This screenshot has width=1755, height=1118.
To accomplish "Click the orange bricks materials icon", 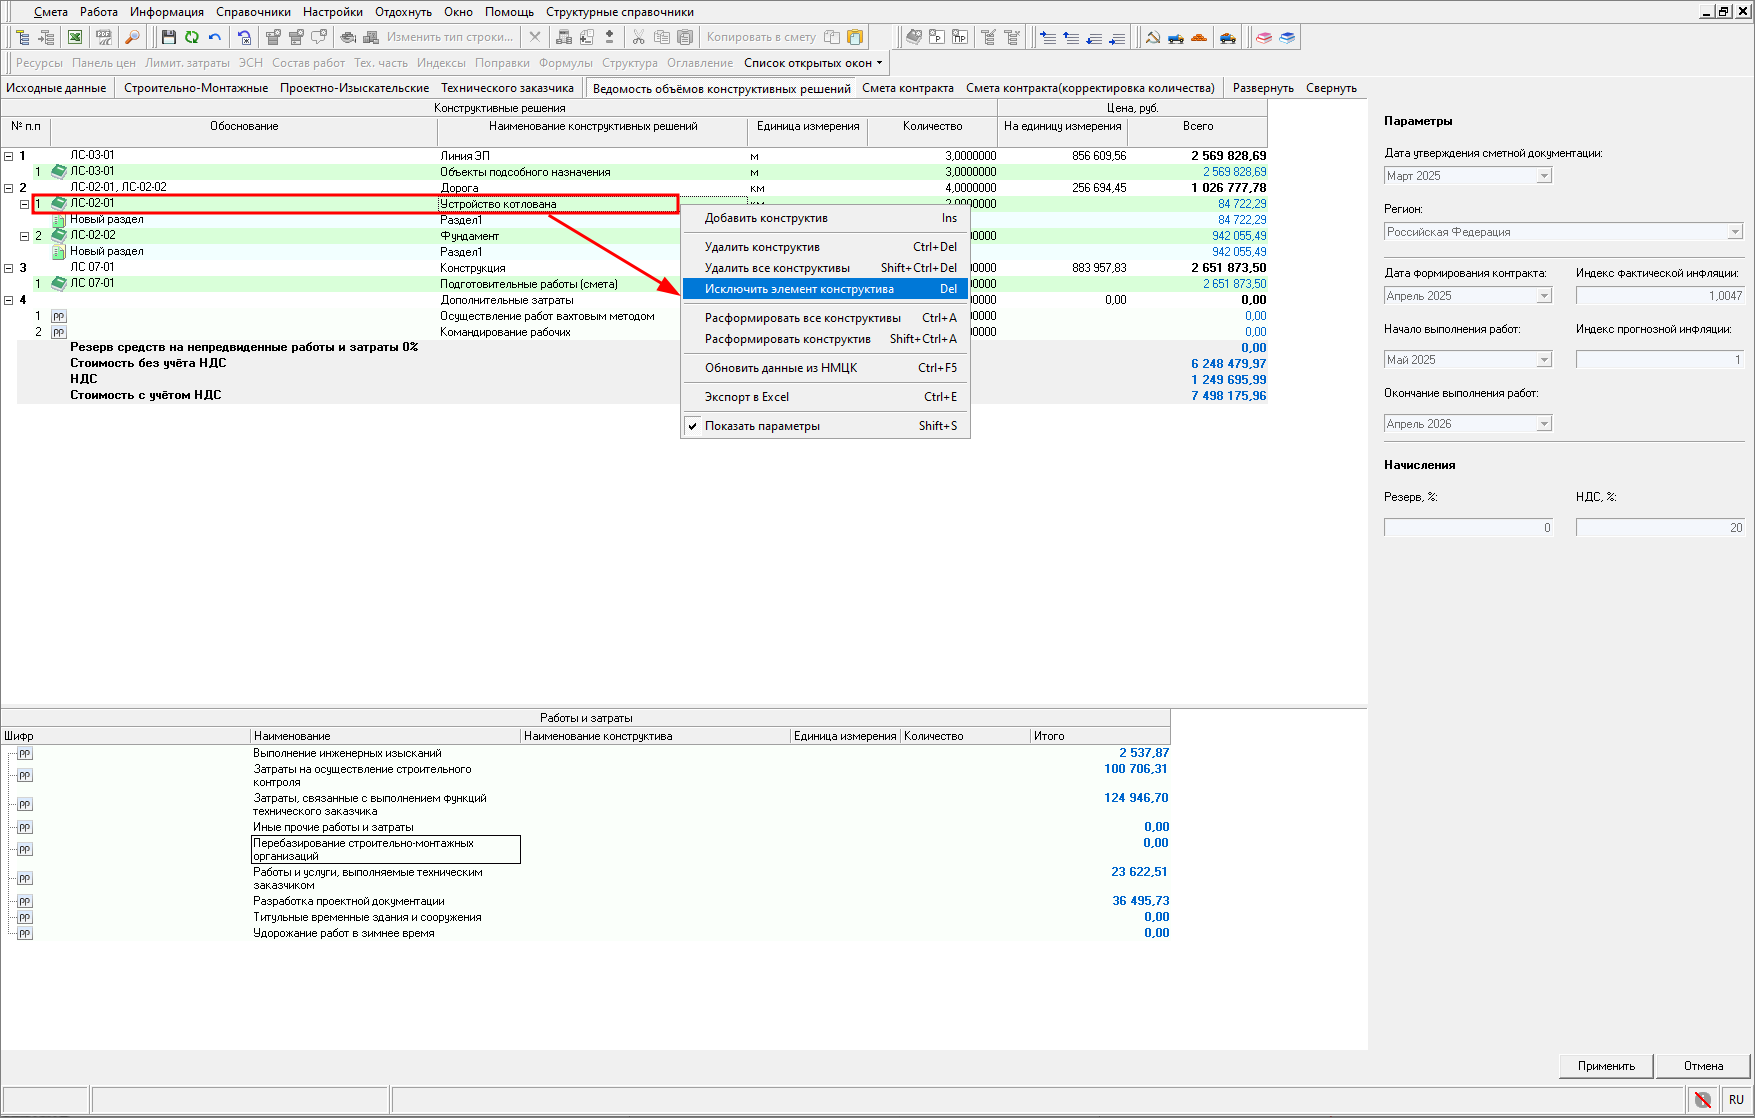I will (x=1199, y=37).
